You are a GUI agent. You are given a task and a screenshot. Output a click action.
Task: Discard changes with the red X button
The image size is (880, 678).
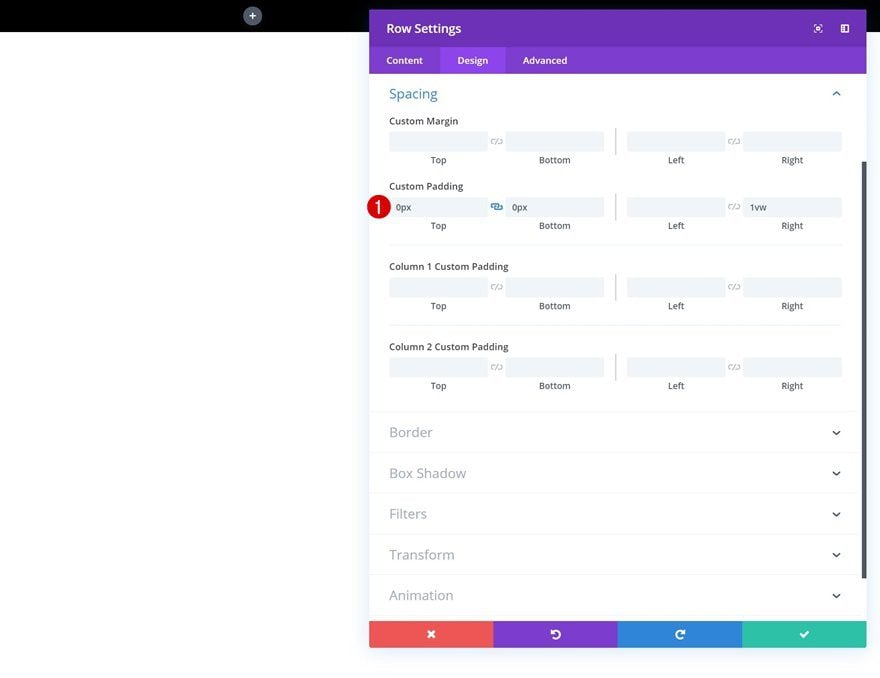[x=431, y=634]
